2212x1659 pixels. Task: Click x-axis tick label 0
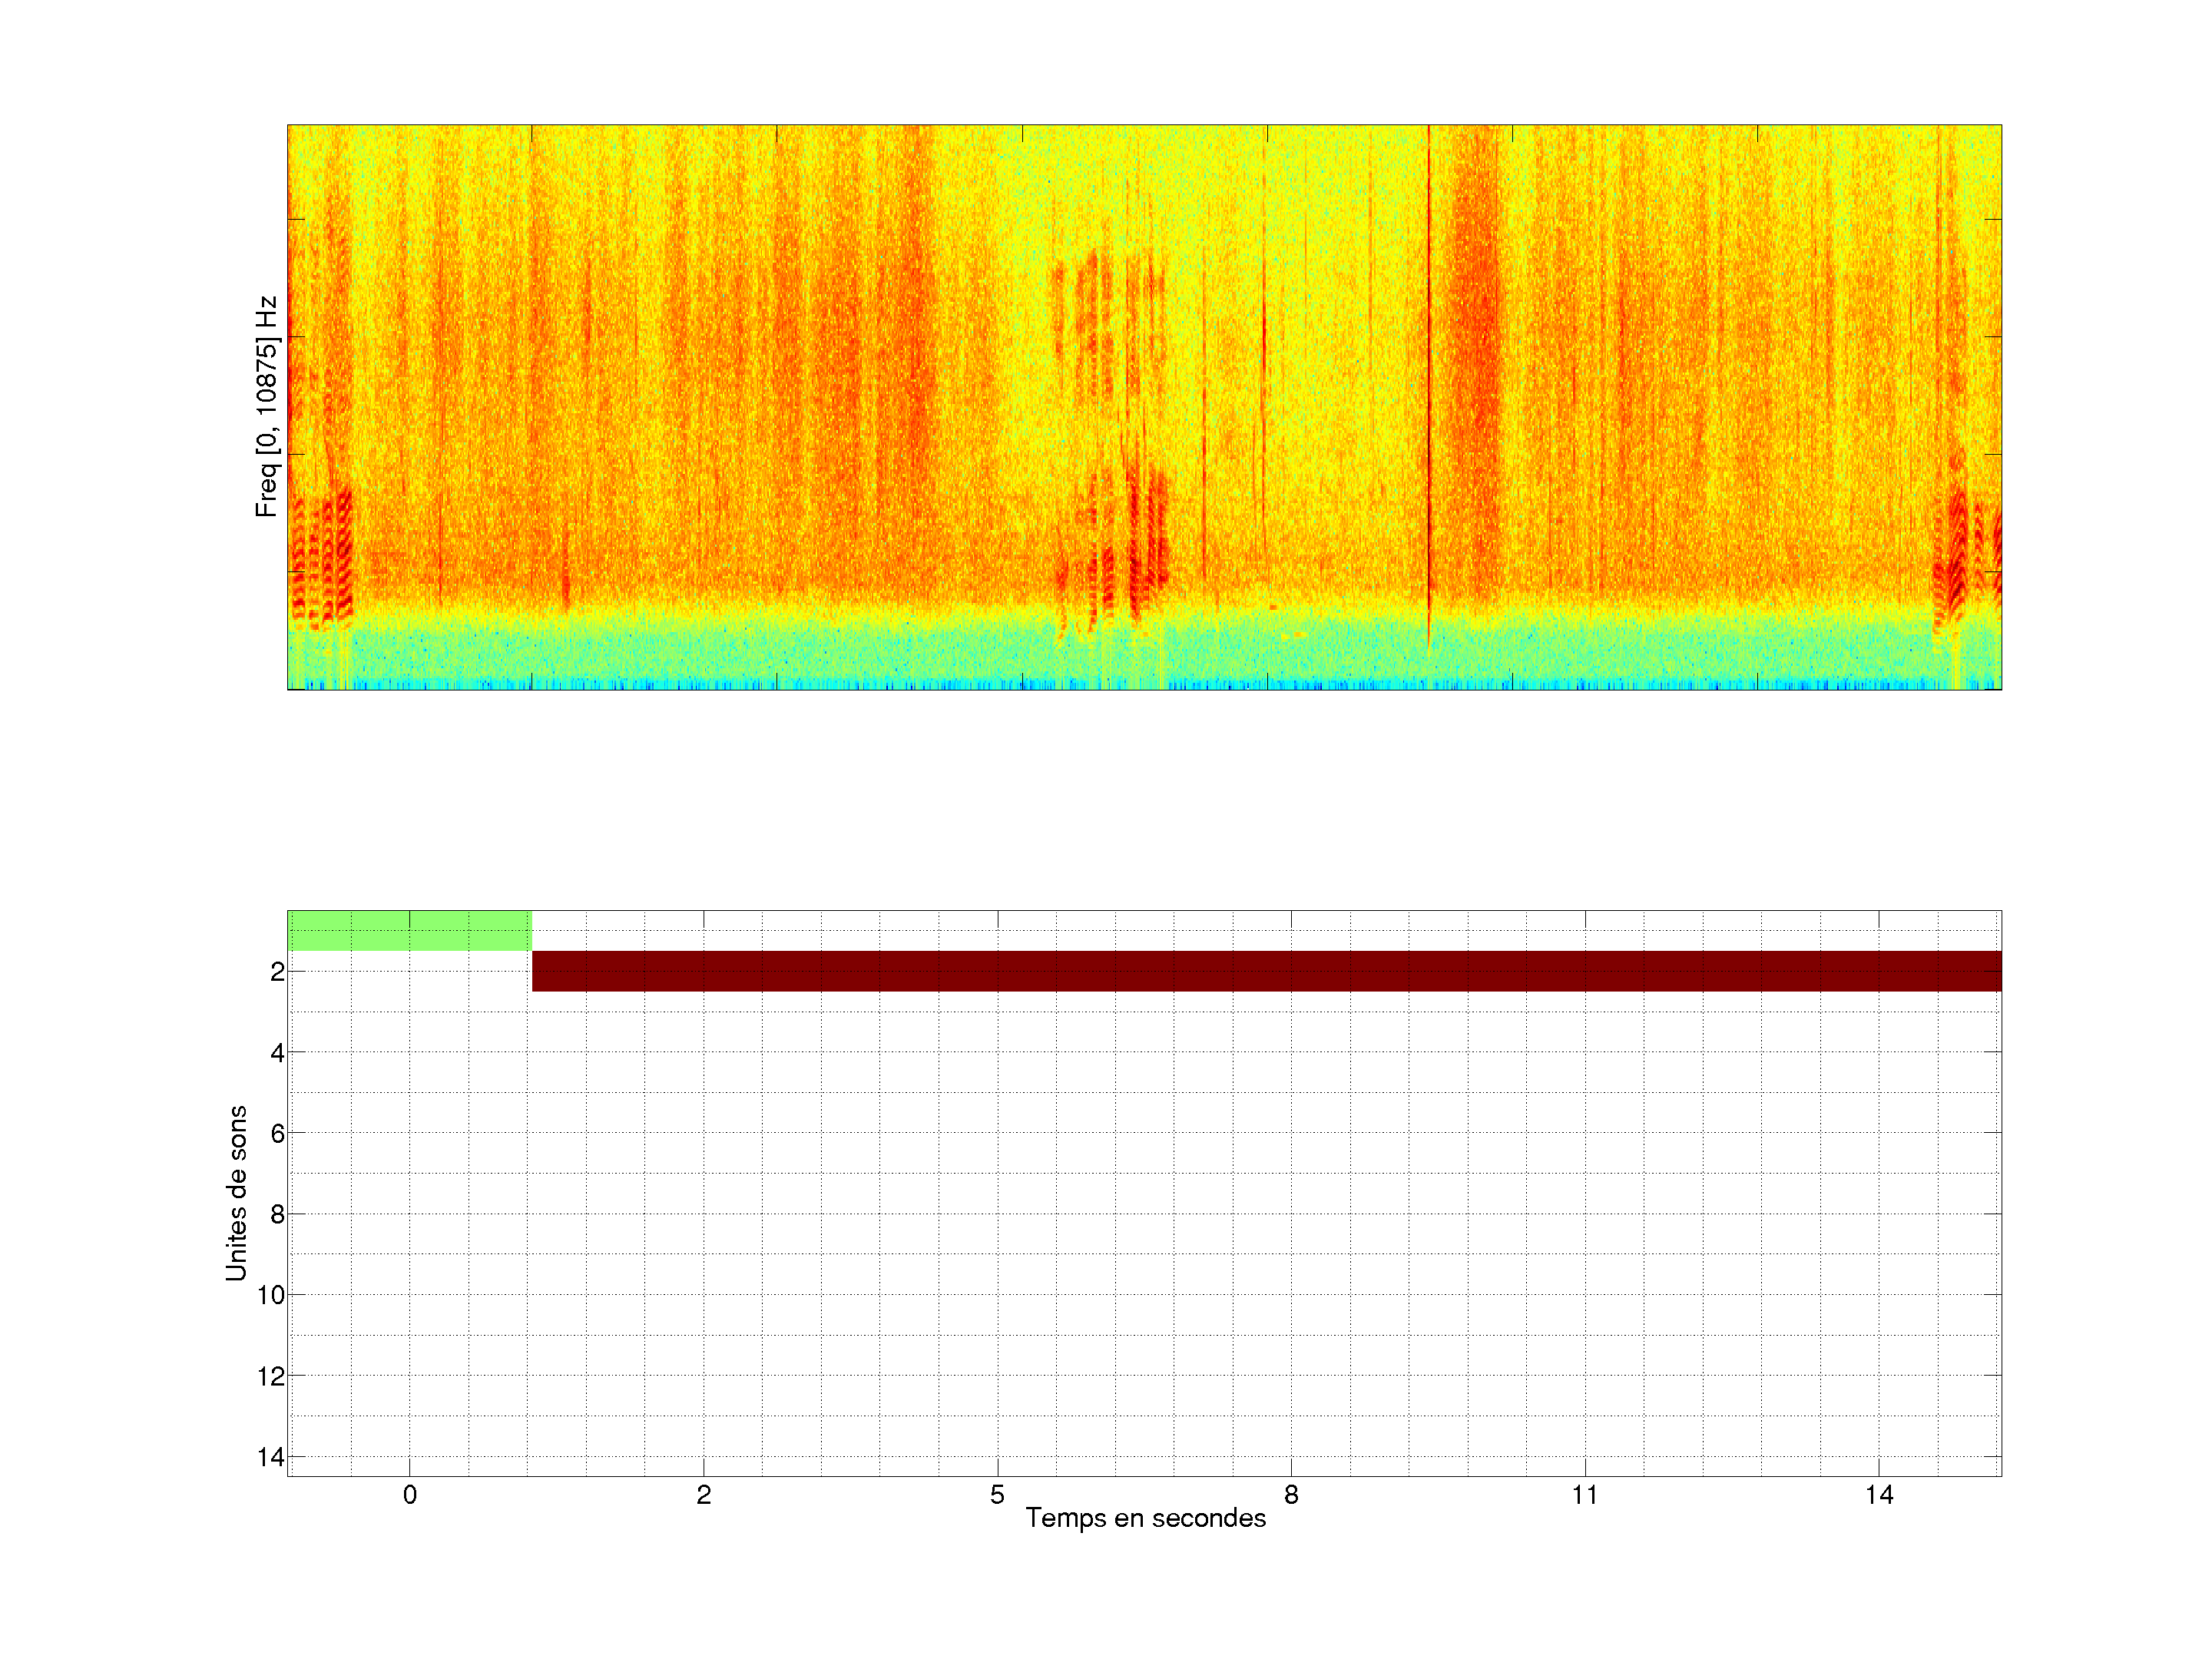point(410,1495)
